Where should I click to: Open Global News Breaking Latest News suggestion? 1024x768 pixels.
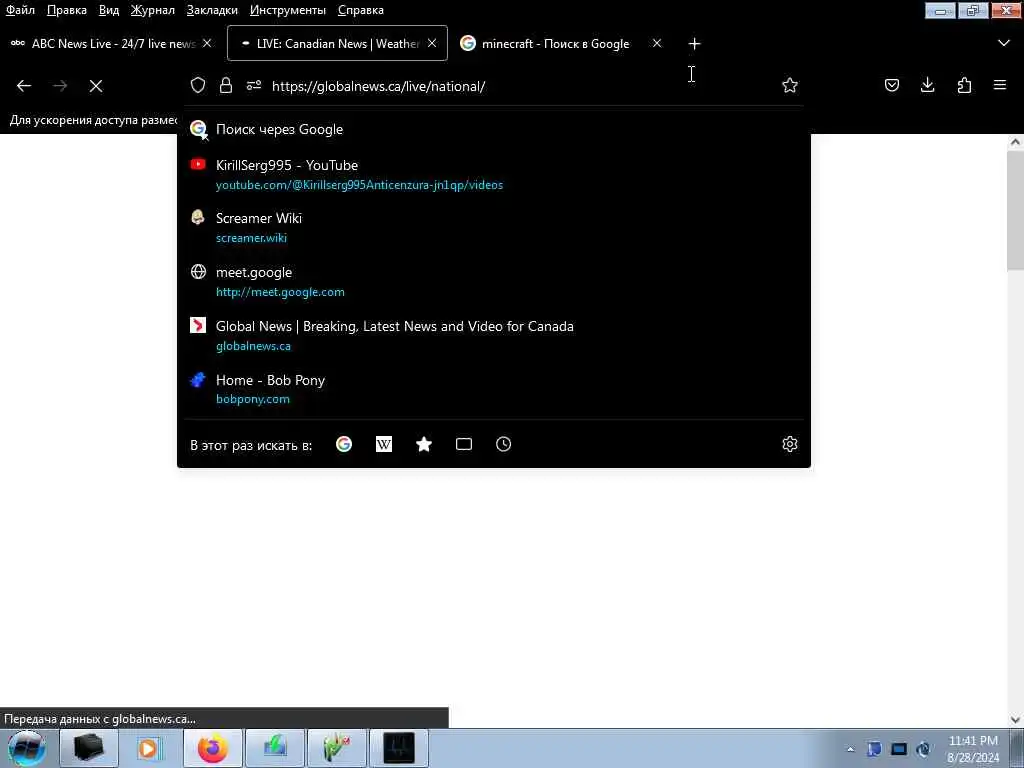pyautogui.click(x=494, y=336)
